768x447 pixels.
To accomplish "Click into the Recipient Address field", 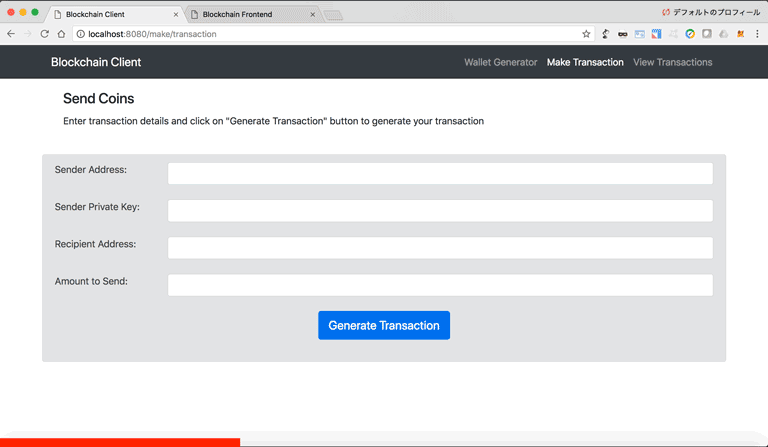I will click(x=440, y=248).
